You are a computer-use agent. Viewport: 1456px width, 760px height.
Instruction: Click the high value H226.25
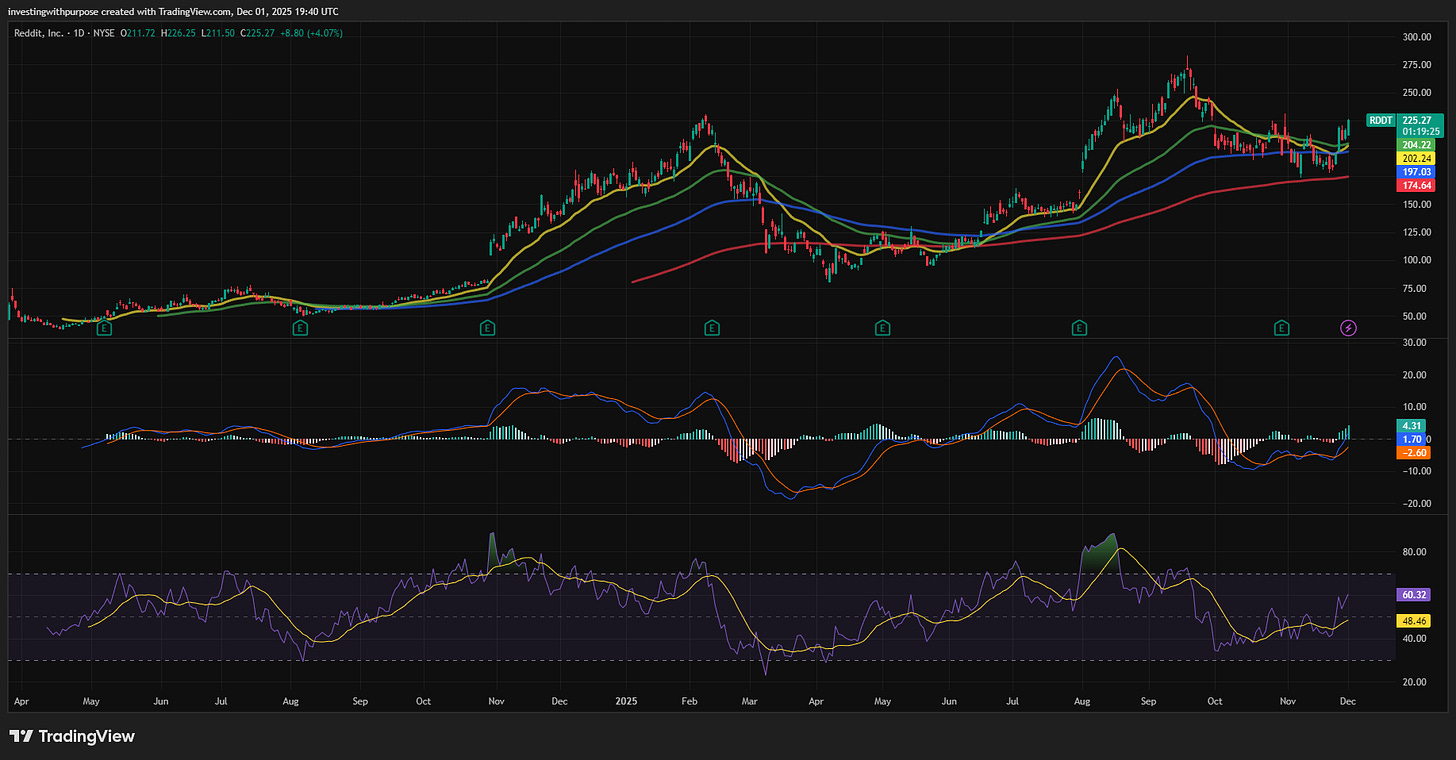pos(177,35)
